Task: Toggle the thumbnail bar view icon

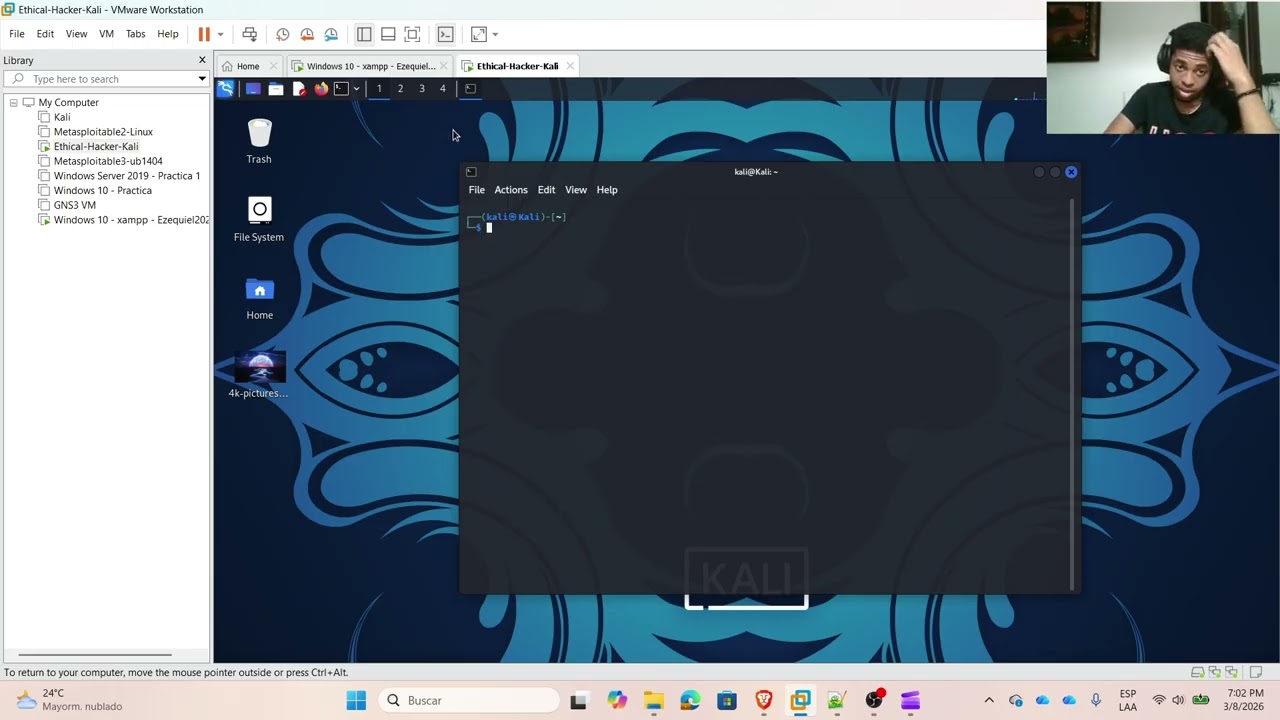Action: tap(388, 34)
